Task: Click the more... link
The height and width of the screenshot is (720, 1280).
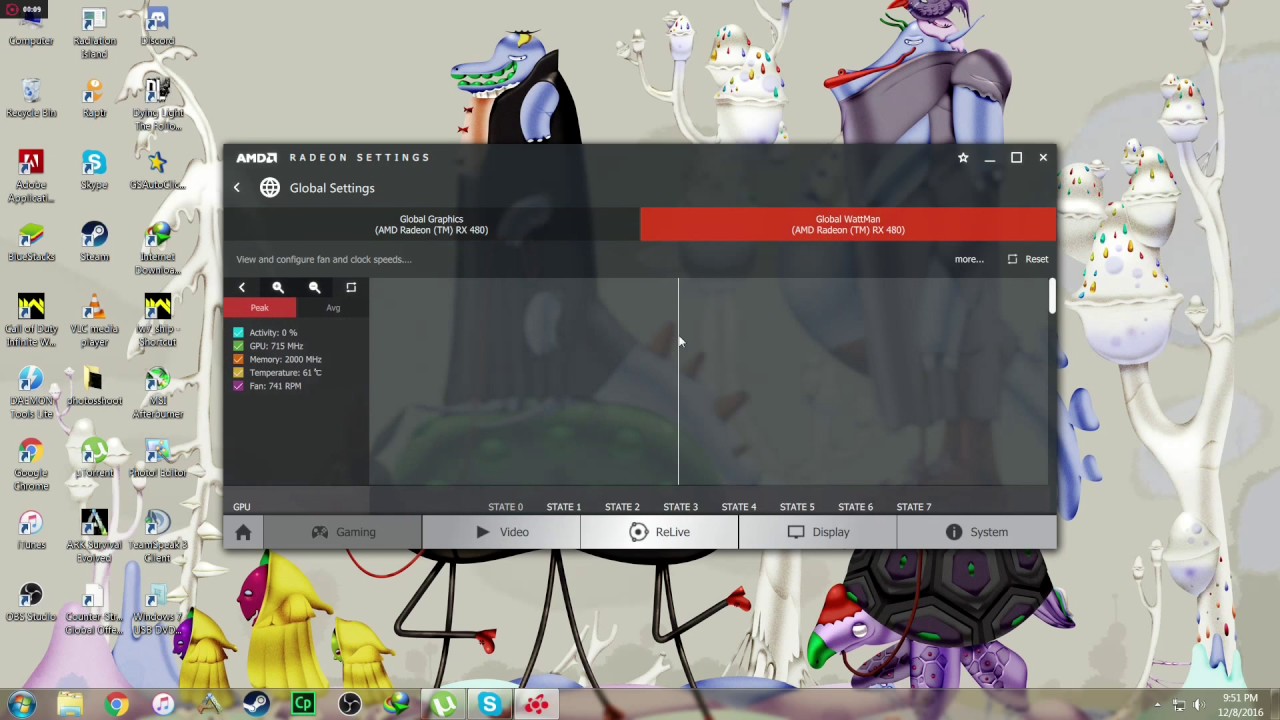Action: pos(969,259)
